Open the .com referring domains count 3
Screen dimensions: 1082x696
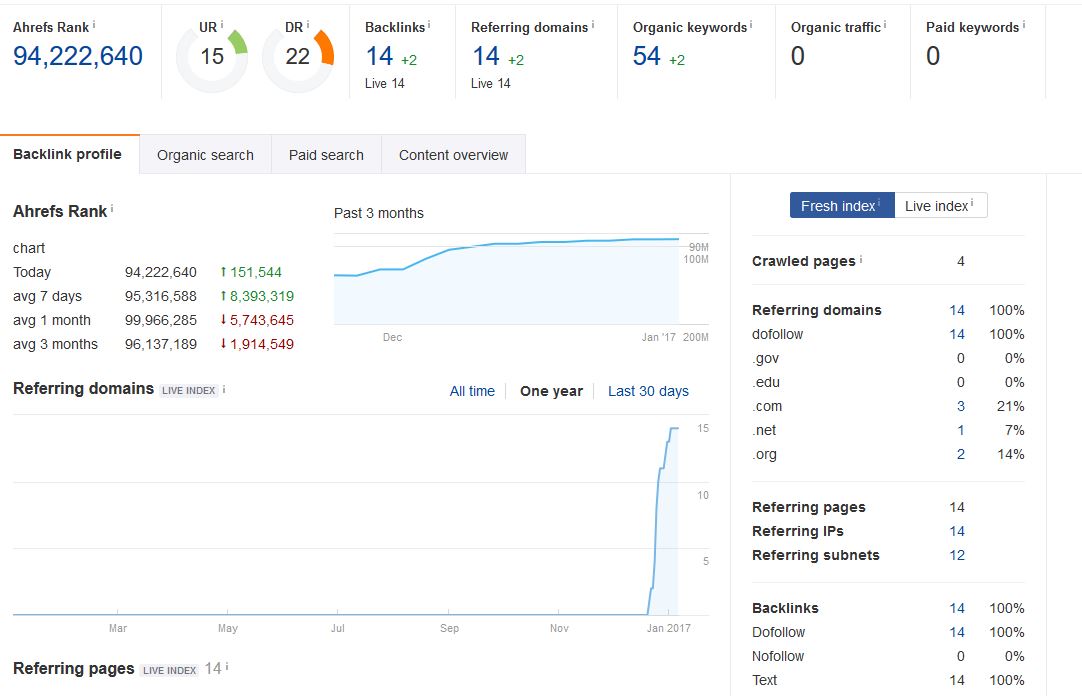(961, 406)
